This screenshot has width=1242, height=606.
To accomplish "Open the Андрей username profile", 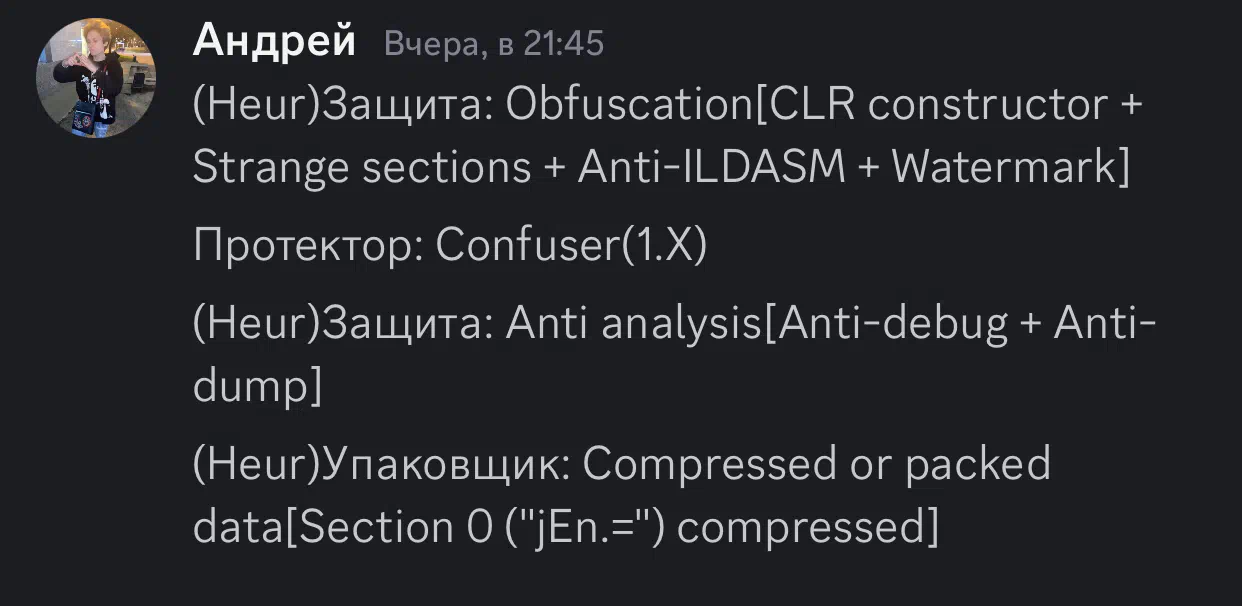I will pyautogui.click(x=274, y=41).
